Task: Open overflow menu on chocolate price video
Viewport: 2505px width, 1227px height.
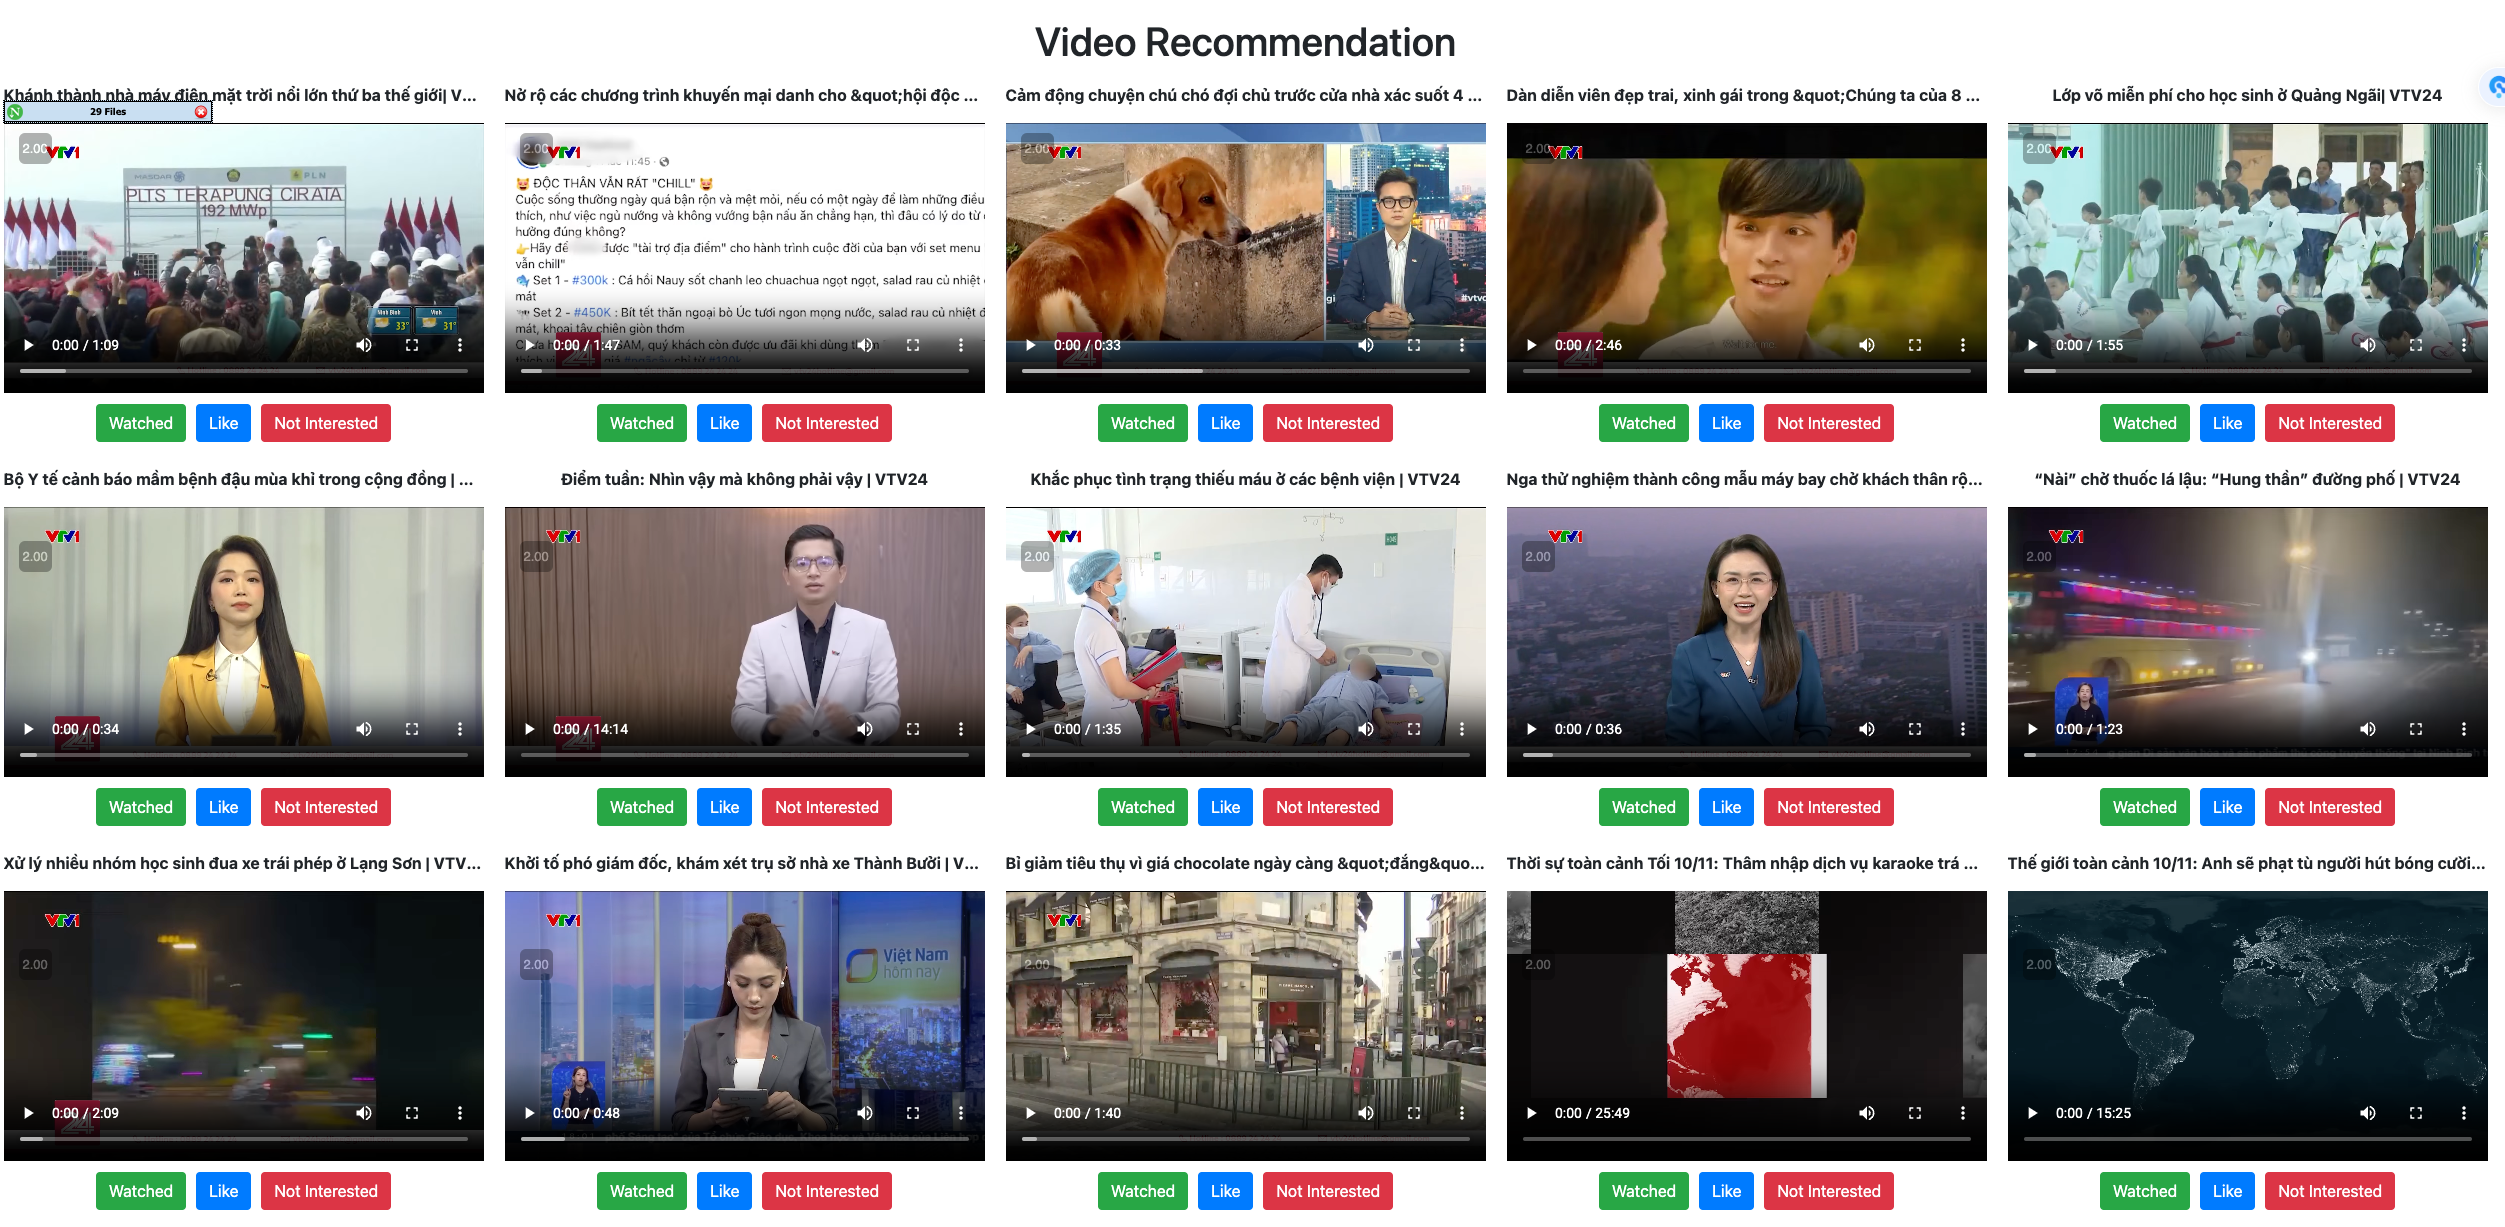Action: tap(1461, 1113)
